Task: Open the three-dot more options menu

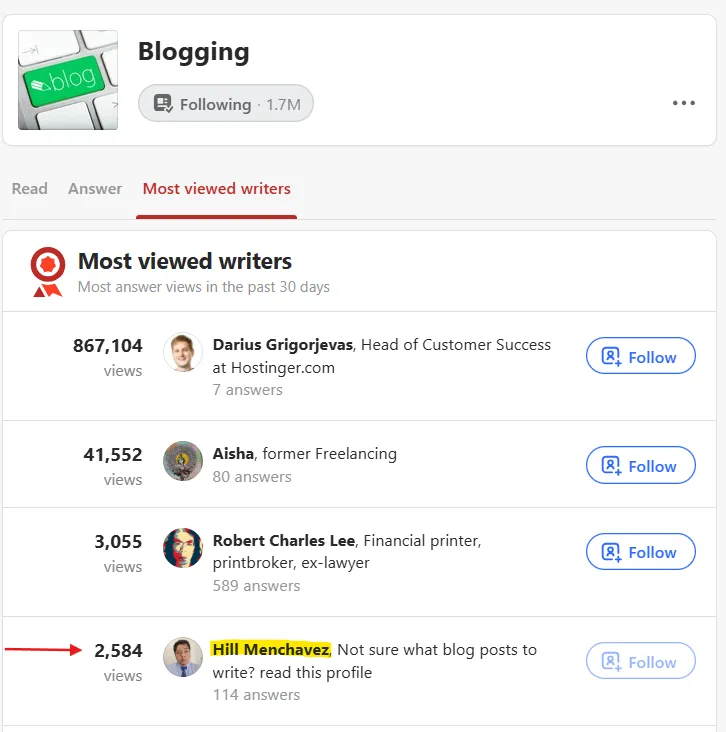Action: [684, 103]
